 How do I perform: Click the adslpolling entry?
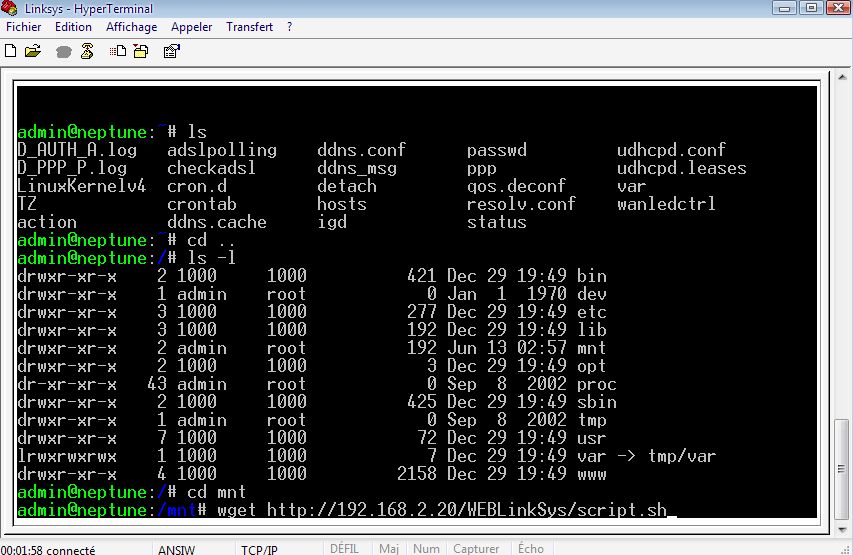click(x=222, y=150)
